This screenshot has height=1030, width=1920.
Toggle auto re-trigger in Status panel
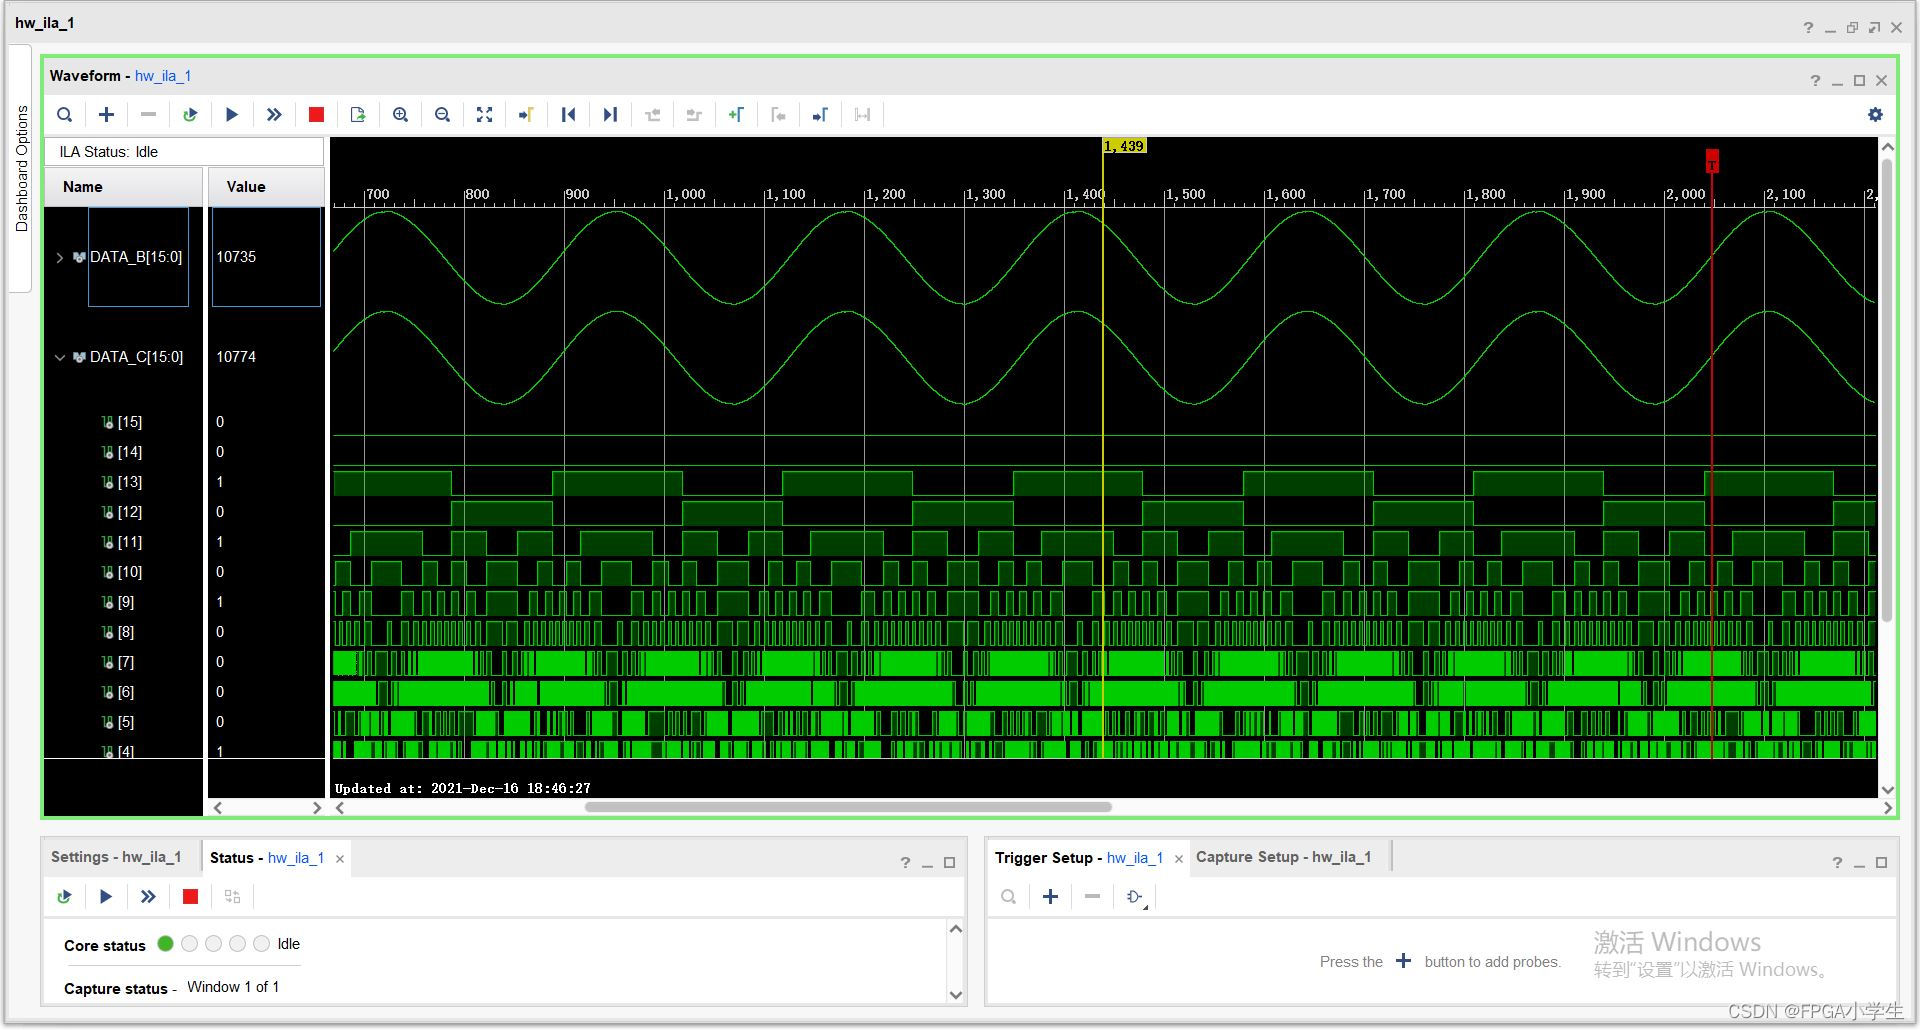tap(64, 897)
